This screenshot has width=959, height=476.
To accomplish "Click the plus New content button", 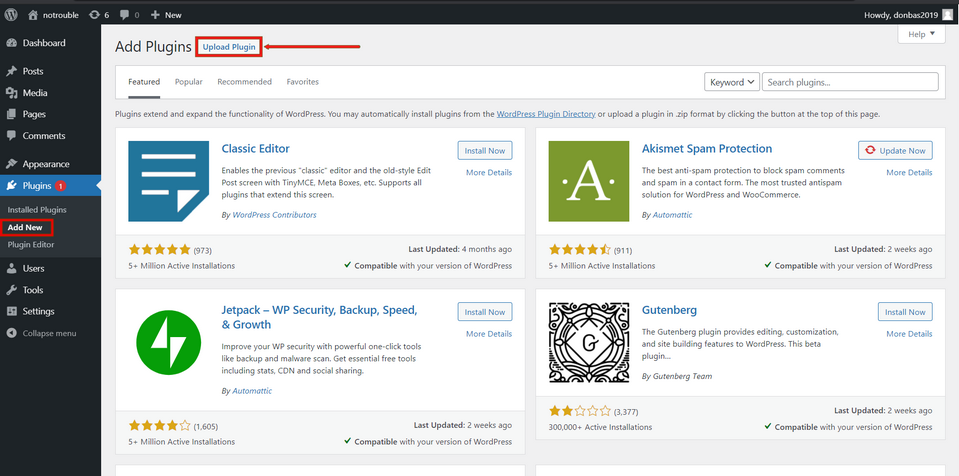I will (x=166, y=15).
